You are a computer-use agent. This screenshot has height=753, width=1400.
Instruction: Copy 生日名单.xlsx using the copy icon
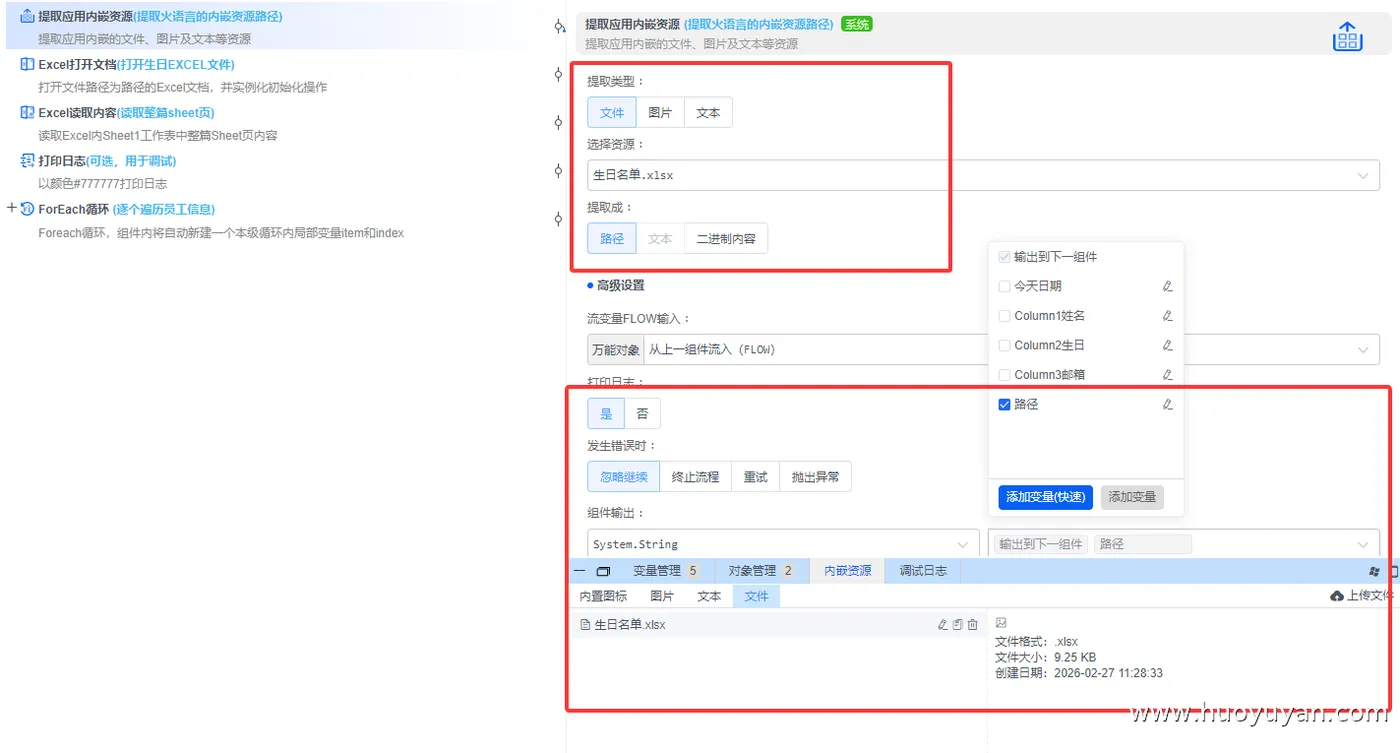tap(957, 624)
